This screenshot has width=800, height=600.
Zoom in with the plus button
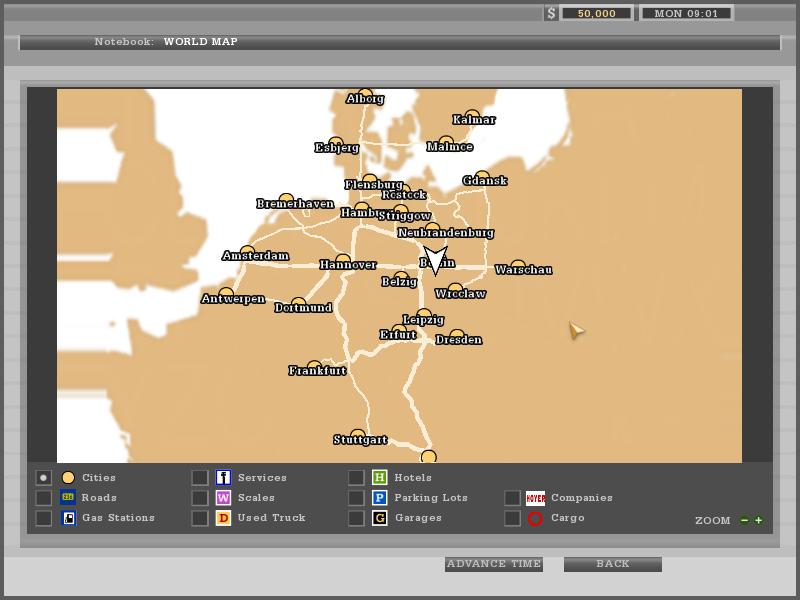pos(759,520)
